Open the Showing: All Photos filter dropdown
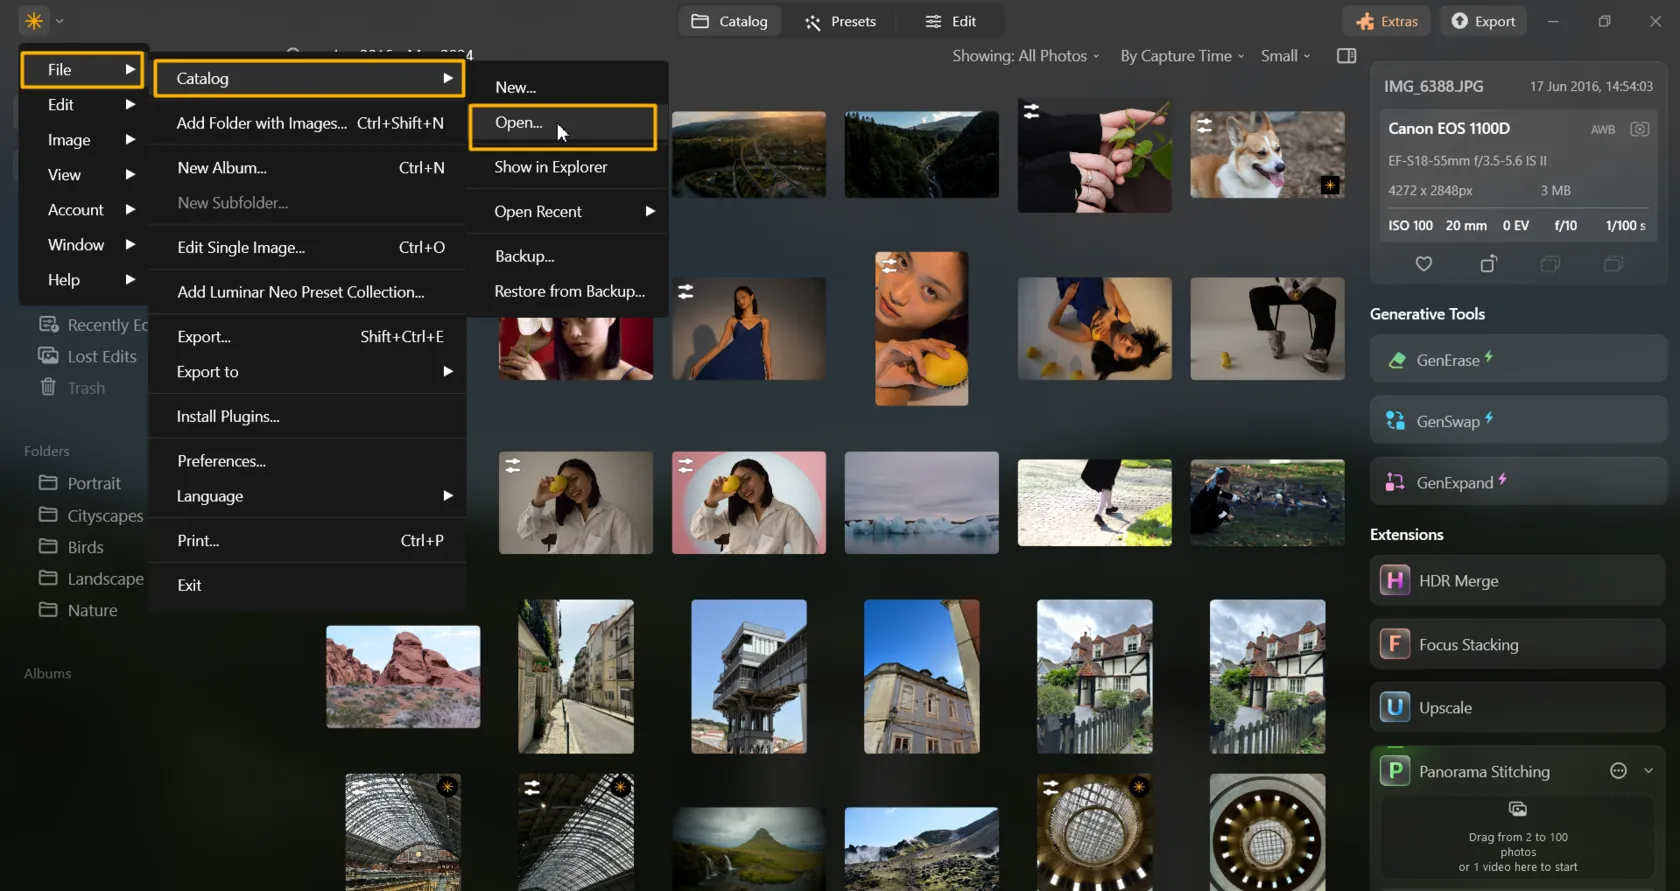This screenshot has width=1680, height=891. pos(1025,56)
